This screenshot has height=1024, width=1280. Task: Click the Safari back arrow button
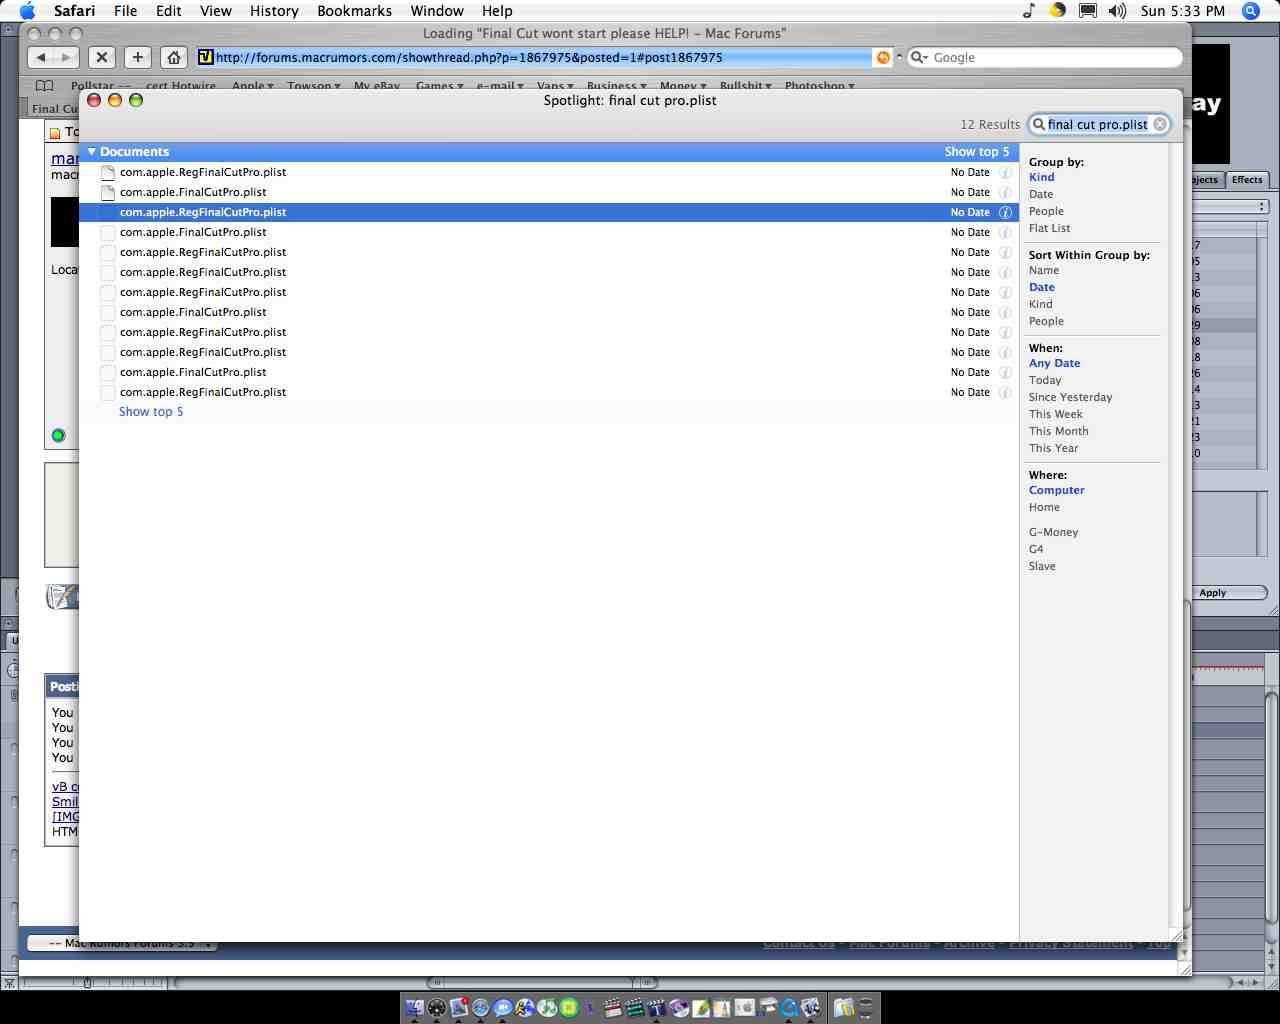41,57
